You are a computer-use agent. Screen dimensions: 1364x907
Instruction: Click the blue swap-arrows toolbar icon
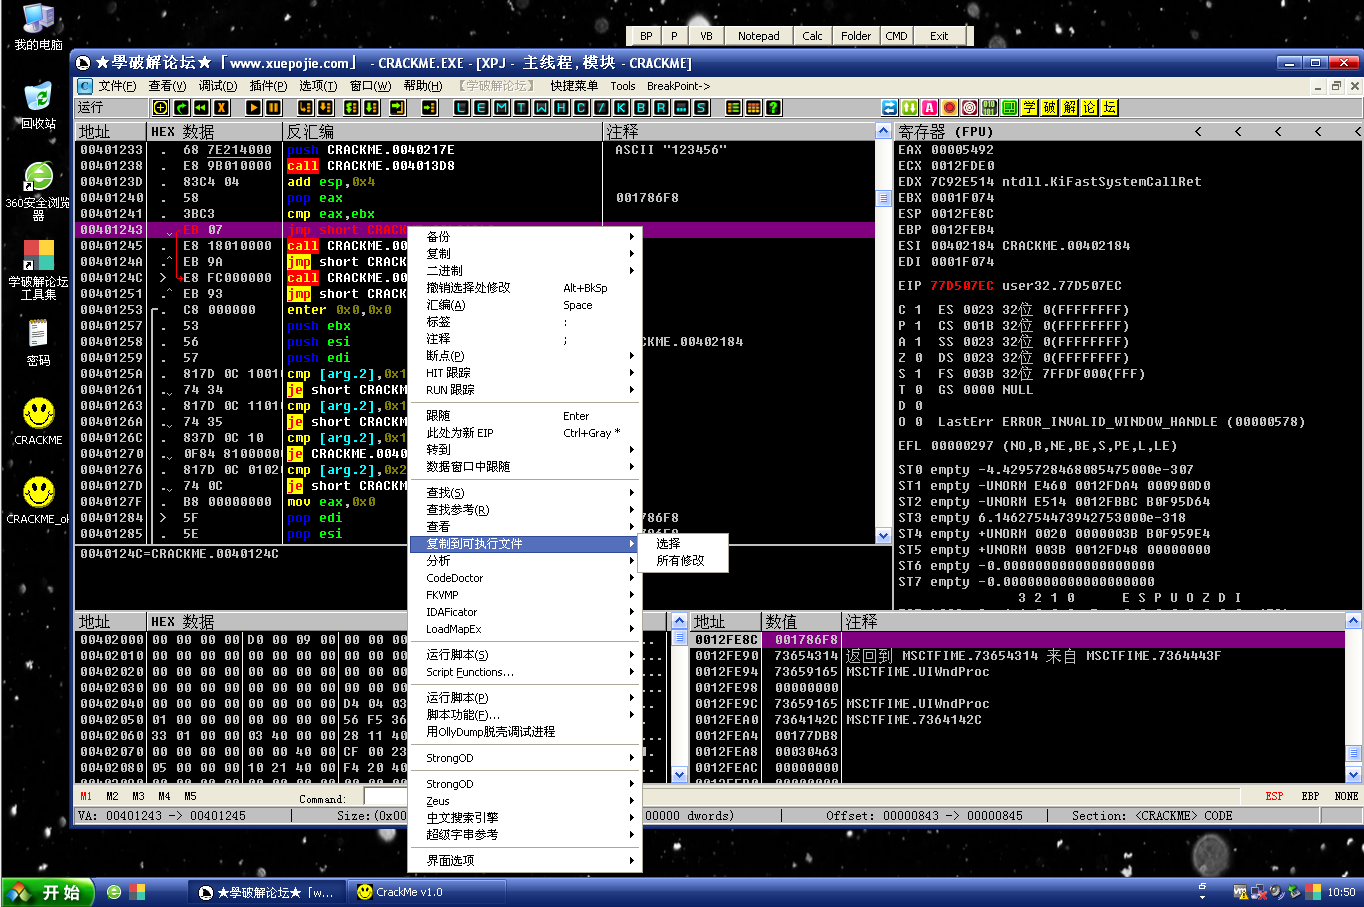click(889, 107)
